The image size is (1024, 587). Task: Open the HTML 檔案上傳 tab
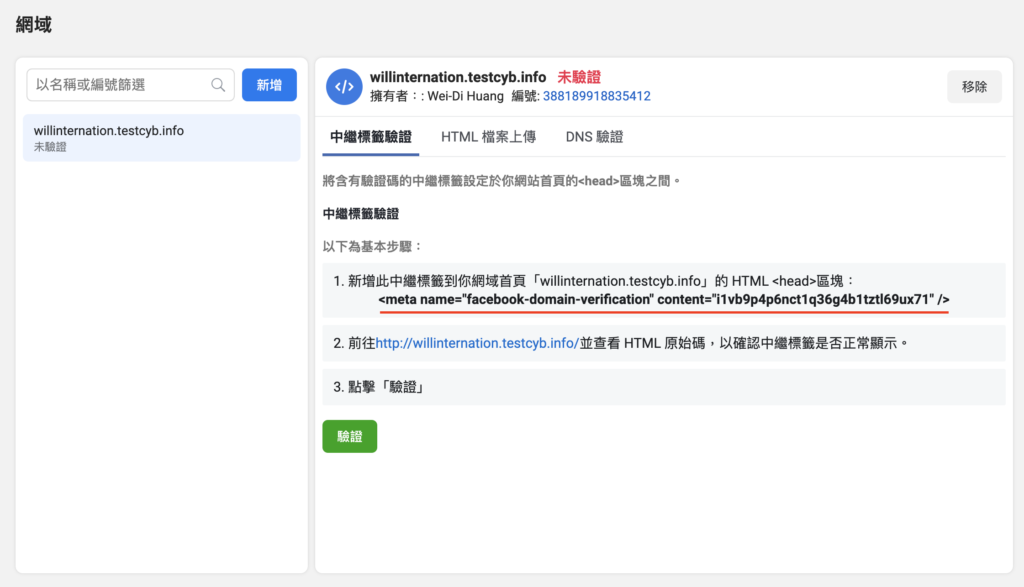(x=488, y=137)
